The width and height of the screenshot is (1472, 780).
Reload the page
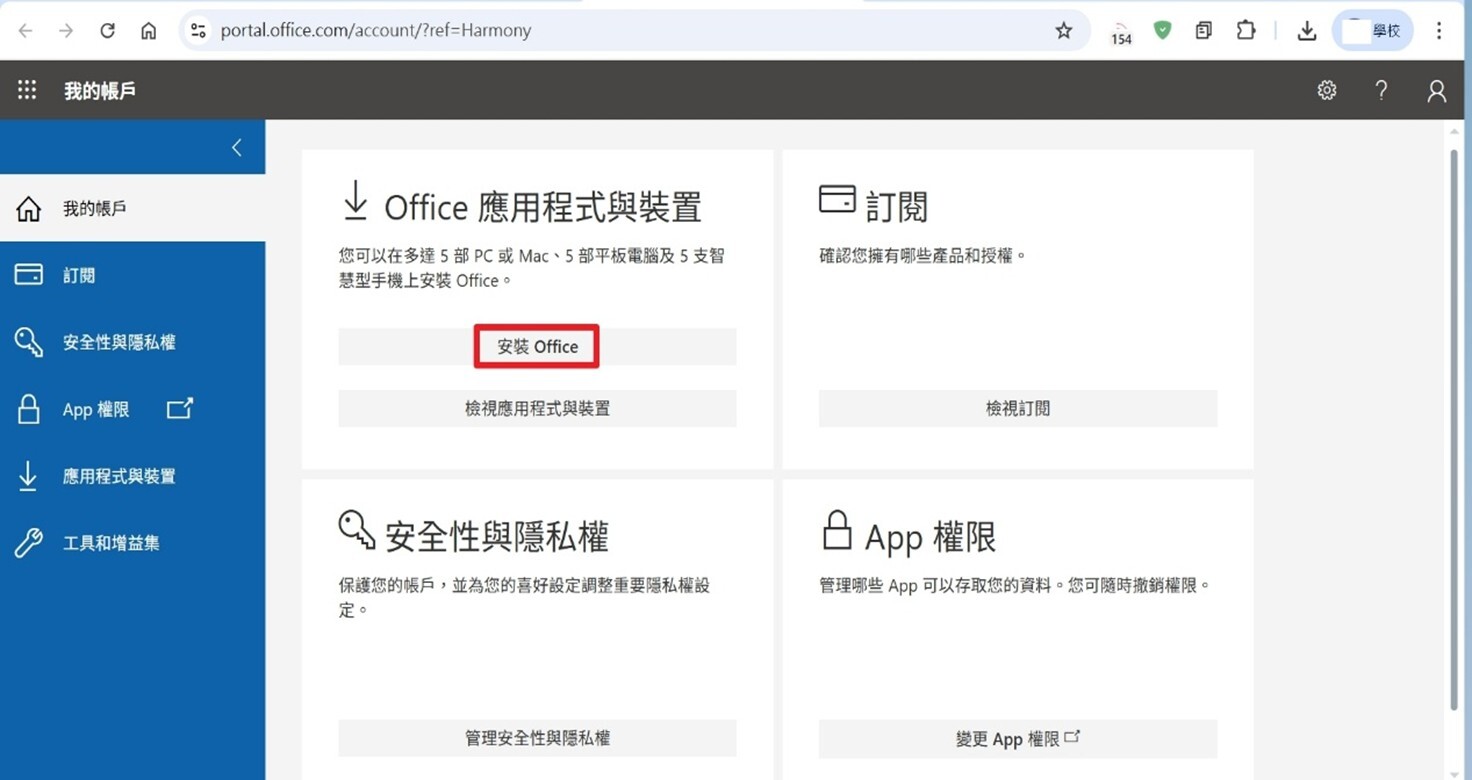[x=107, y=31]
